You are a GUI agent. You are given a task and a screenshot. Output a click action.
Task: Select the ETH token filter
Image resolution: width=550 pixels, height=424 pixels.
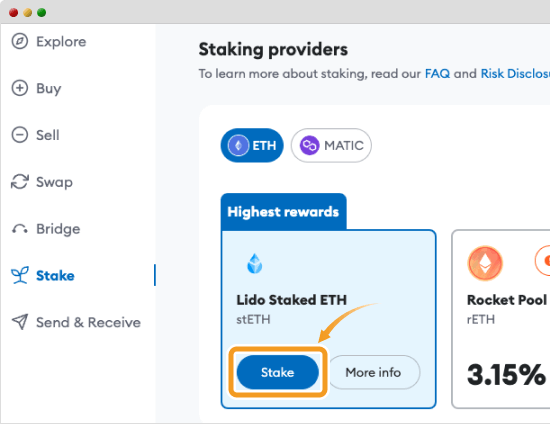[x=252, y=145]
